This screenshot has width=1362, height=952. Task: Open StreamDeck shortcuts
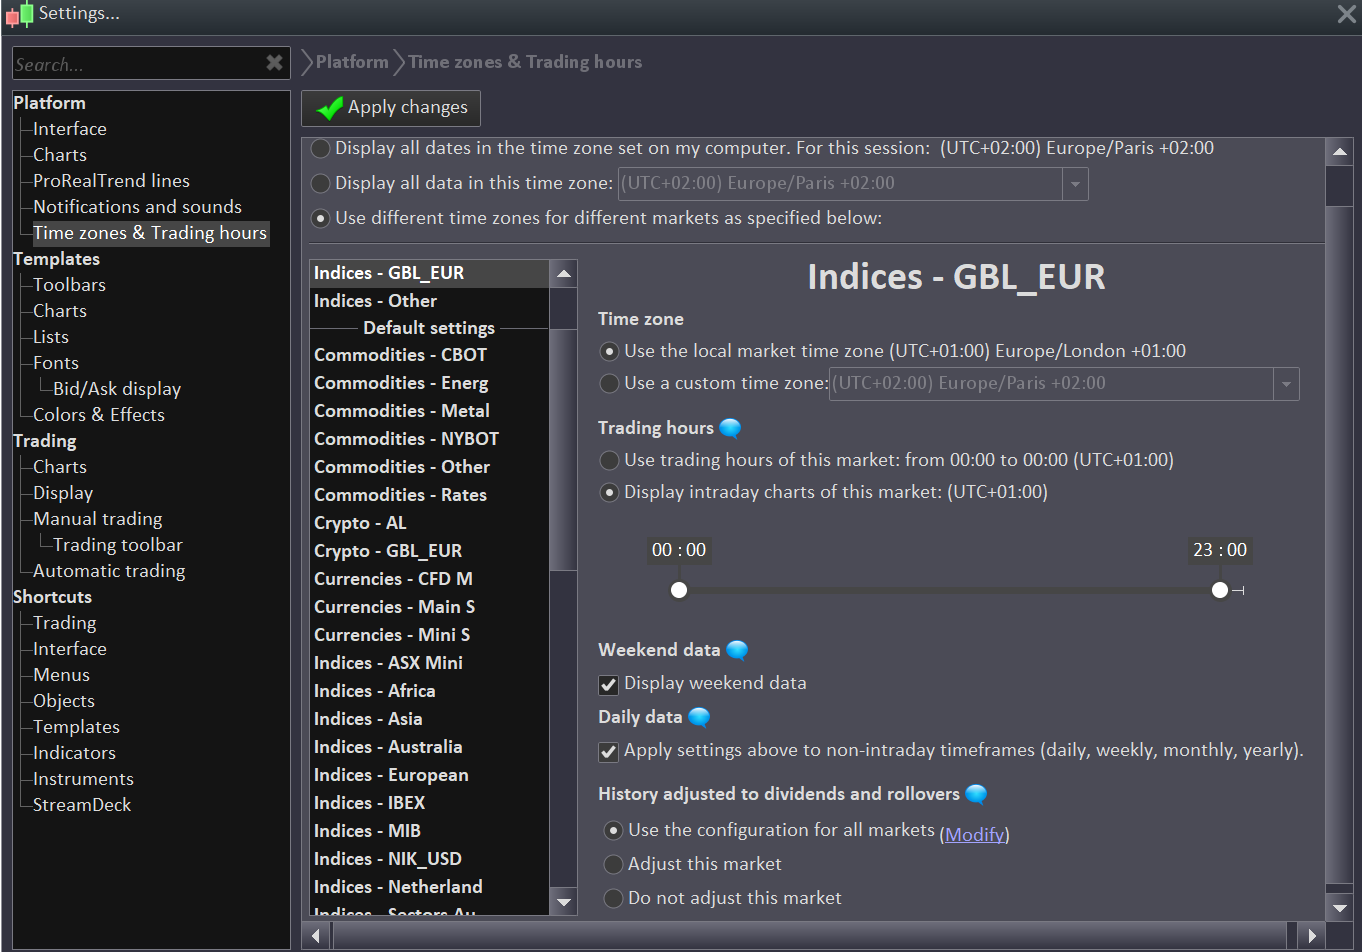[x=82, y=805]
